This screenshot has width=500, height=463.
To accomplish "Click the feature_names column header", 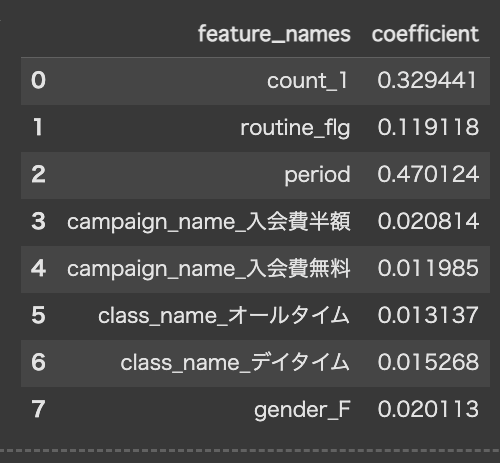I will 274,34.
